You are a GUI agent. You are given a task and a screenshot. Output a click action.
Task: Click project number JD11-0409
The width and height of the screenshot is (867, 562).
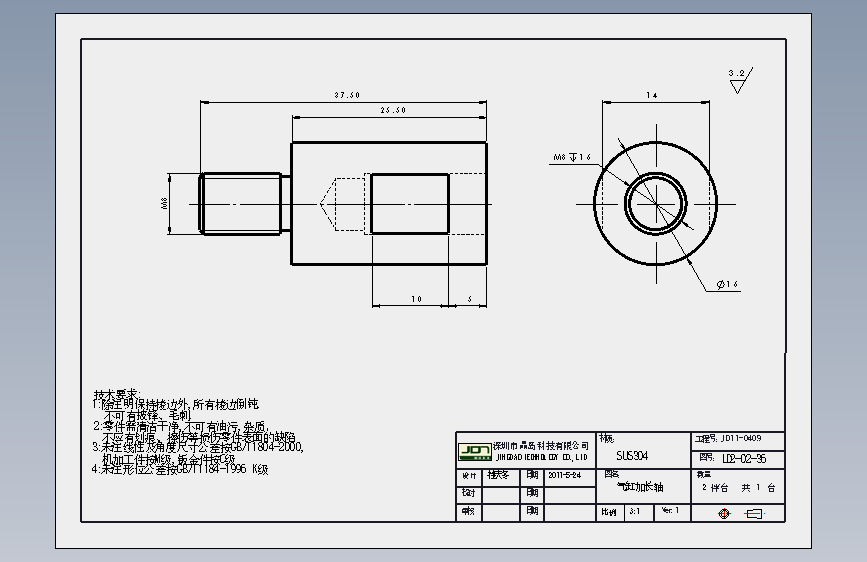741,438
